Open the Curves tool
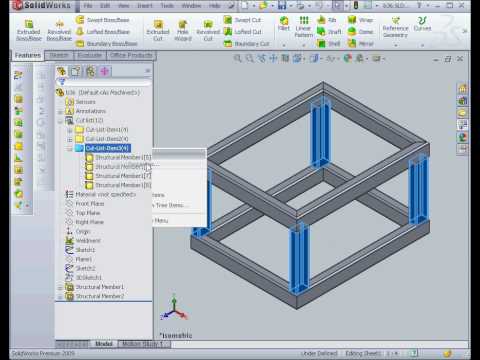The height and width of the screenshot is (360, 480). (422, 24)
